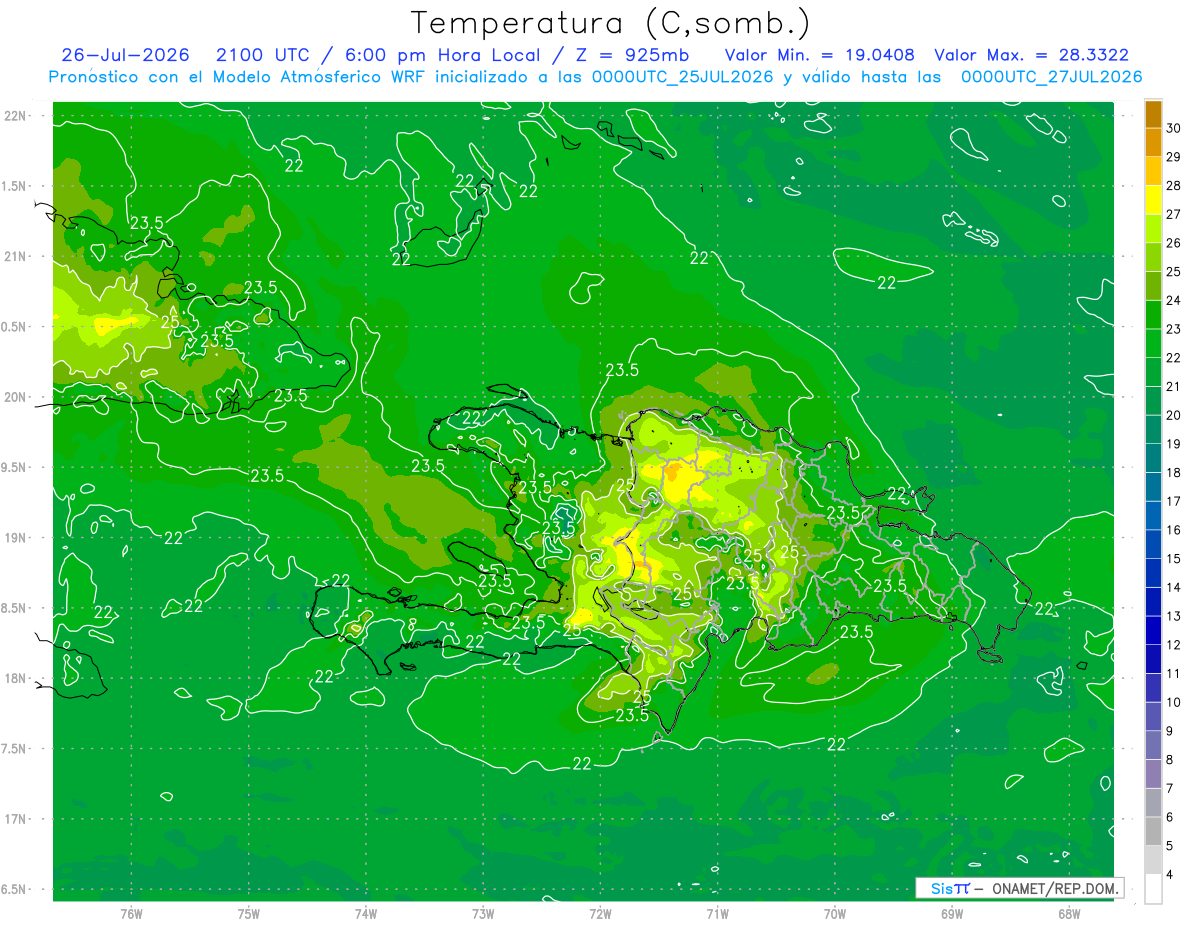The image size is (1200, 927).
Task: Click the green legend swatch between 22 and 23
Action: (x=1153, y=343)
